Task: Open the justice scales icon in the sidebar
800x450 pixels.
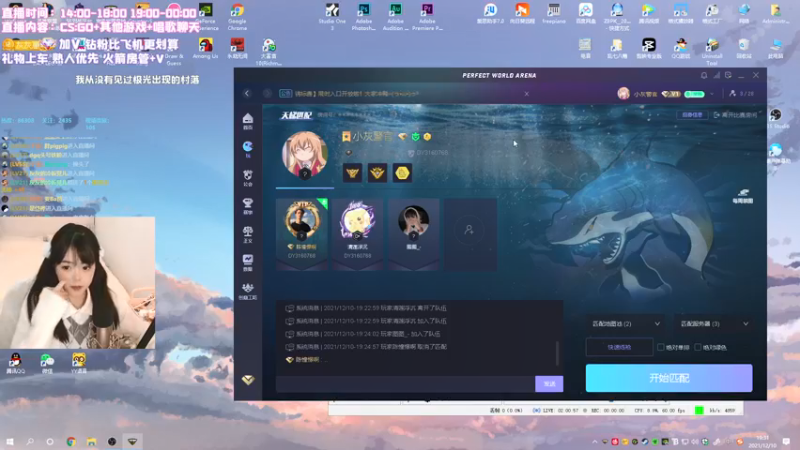Action: coord(247,234)
